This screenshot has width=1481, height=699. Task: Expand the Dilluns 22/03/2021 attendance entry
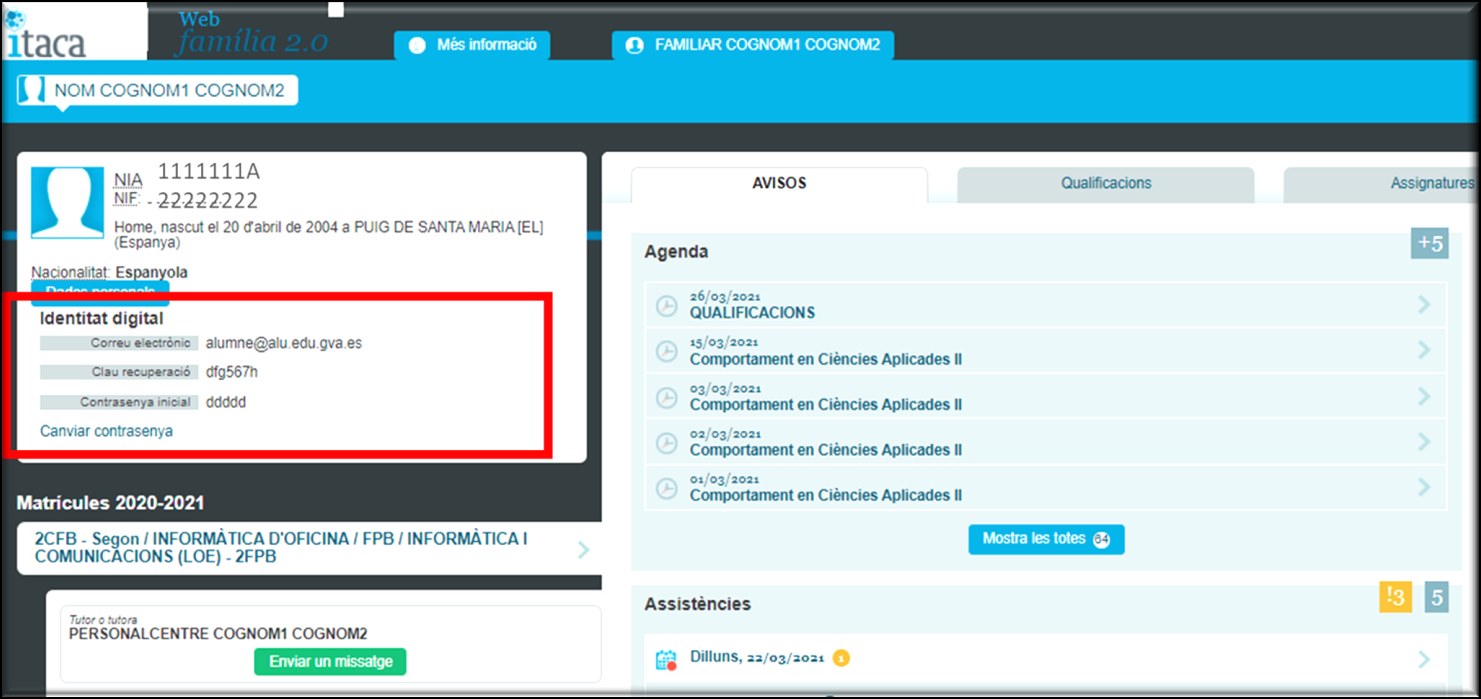pyautogui.click(x=1424, y=658)
